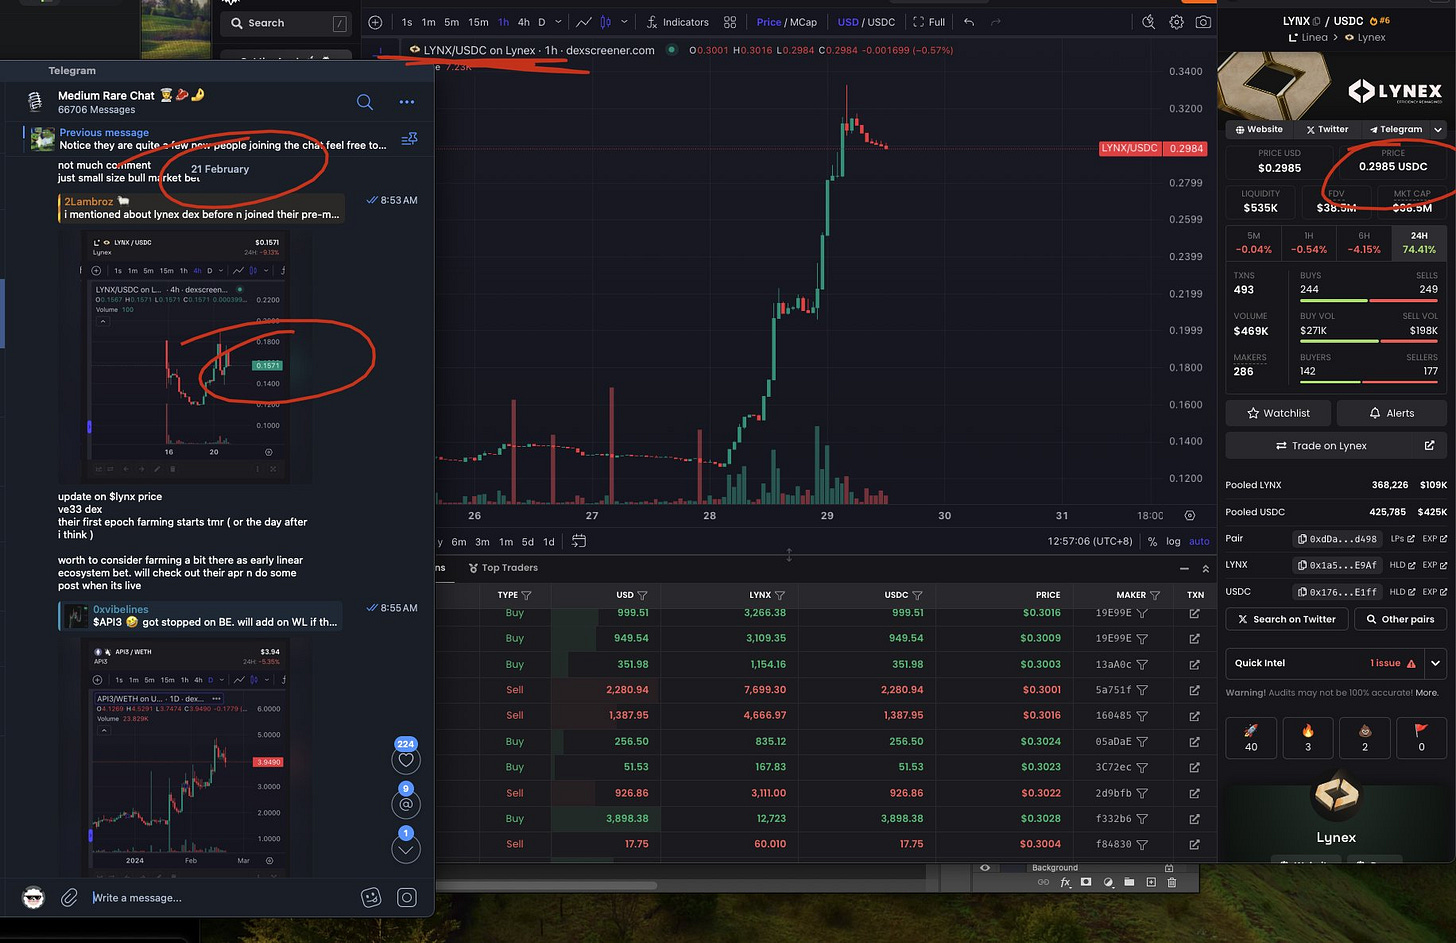Filter by maker 5a751f
The width and height of the screenshot is (1456, 943).
[x=1142, y=690]
